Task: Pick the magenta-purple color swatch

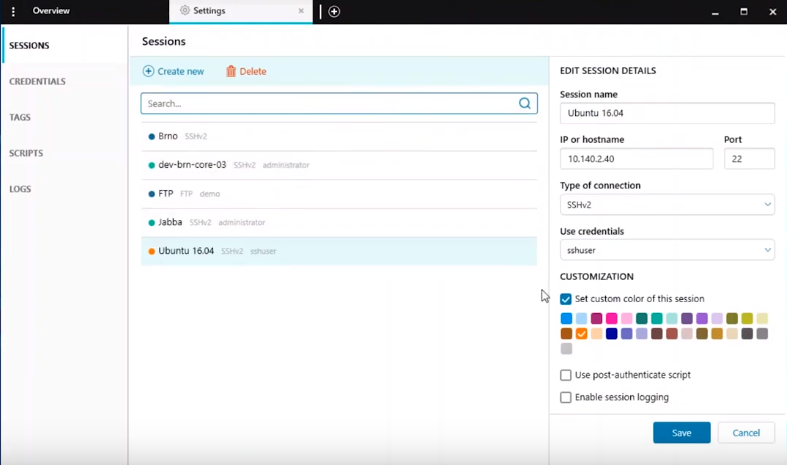Action: [x=596, y=318]
